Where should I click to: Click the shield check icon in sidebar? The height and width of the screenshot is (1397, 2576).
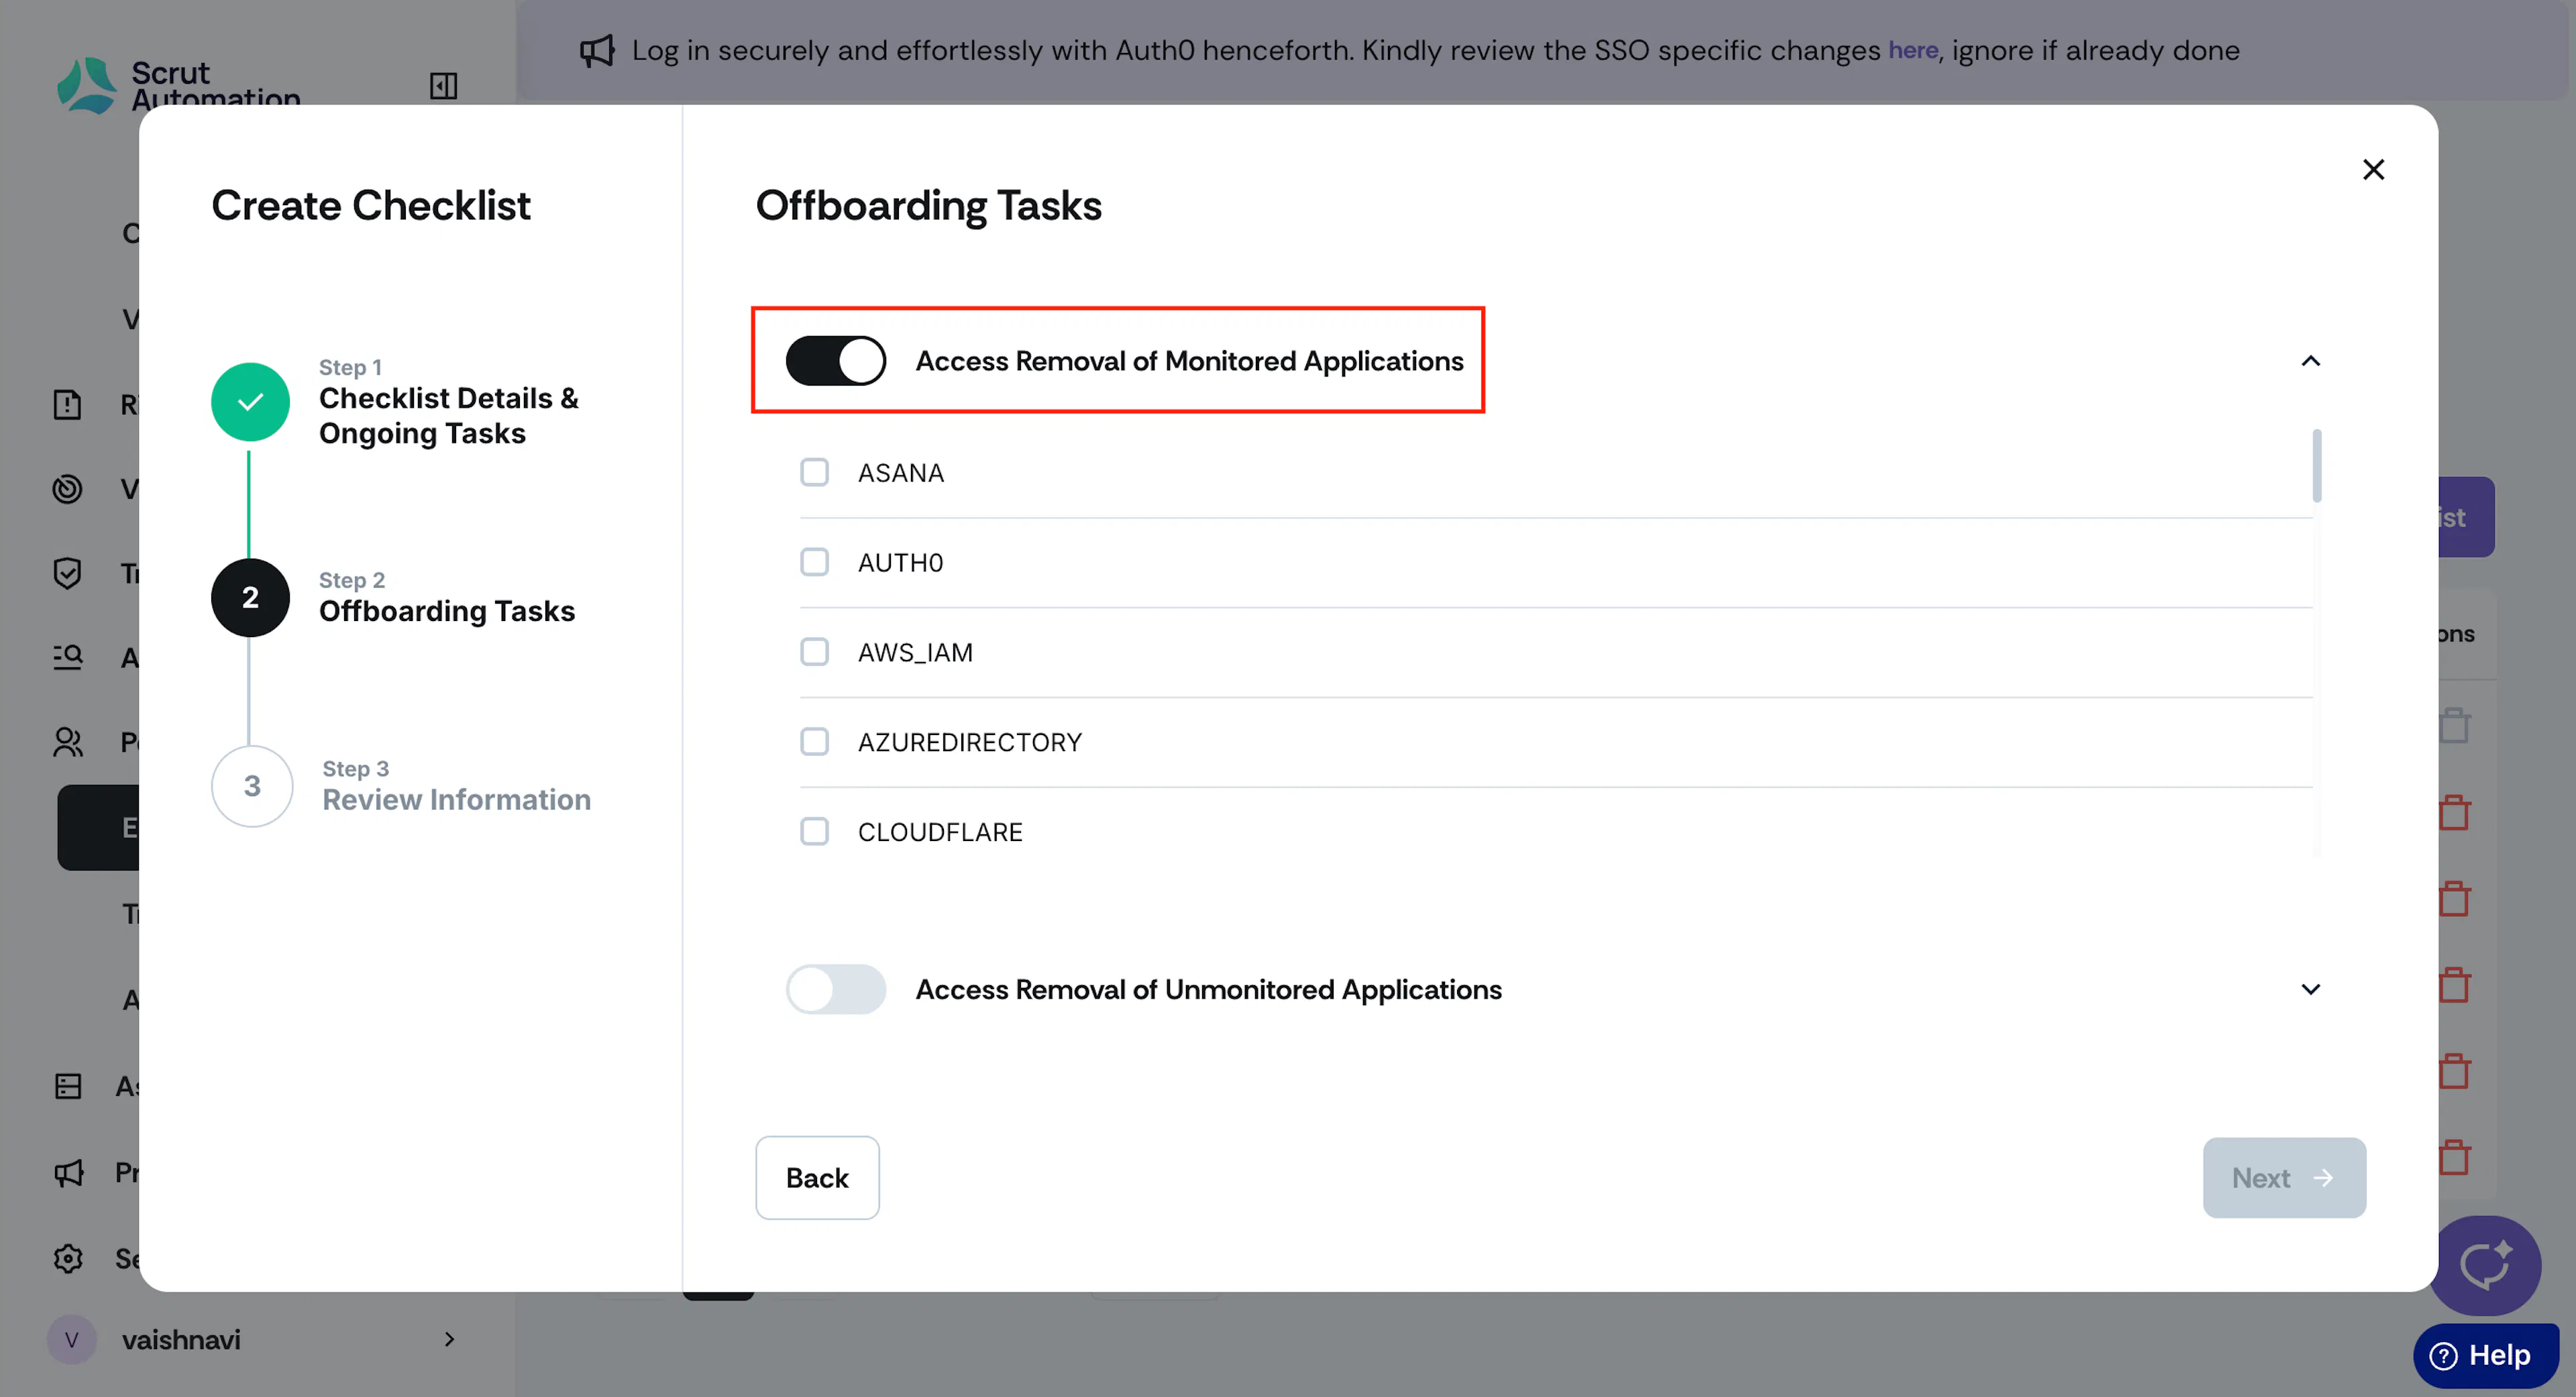[68, 573]
